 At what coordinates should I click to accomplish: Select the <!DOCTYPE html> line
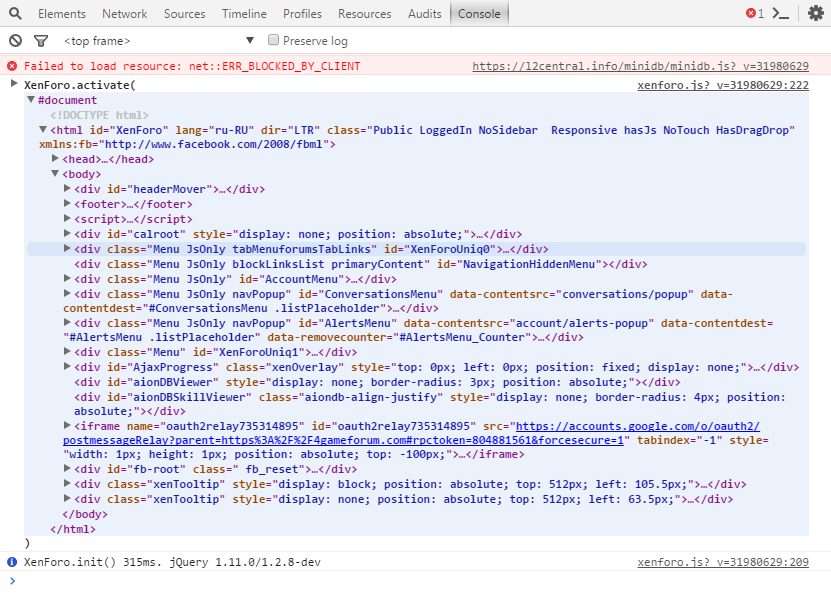tap(99, 115)
